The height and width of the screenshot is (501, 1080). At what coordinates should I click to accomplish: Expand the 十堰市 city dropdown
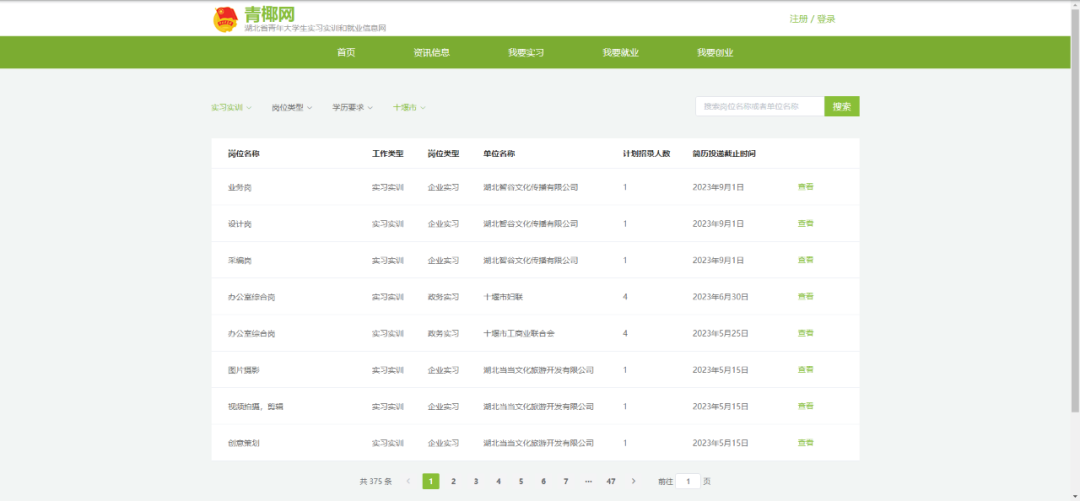click(x=409, y=108)
